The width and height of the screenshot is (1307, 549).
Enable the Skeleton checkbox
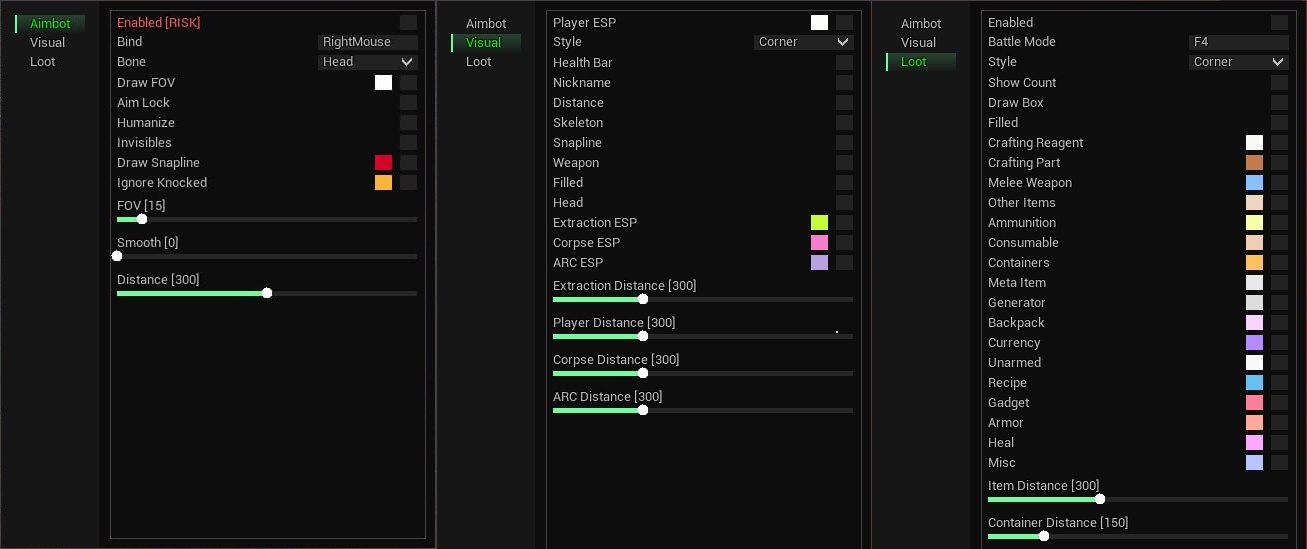pyautogui.click(x=844, y=122)
